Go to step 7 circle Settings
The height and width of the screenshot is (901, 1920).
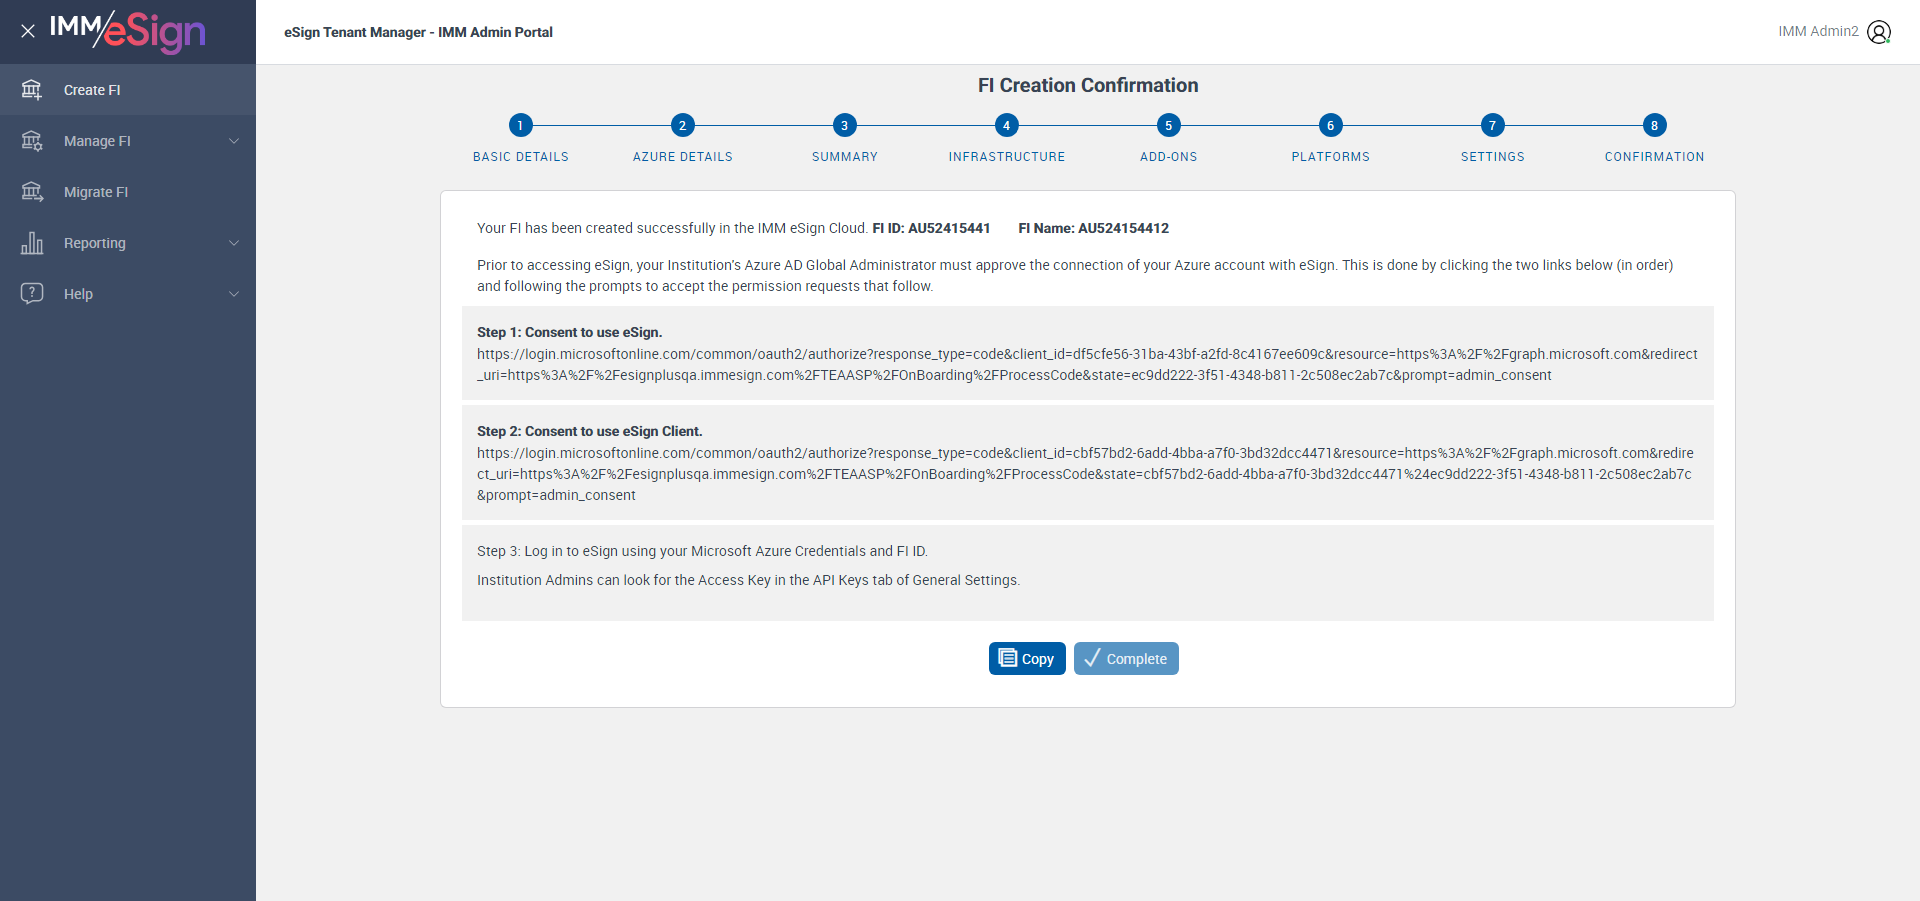coord(1492,125)
